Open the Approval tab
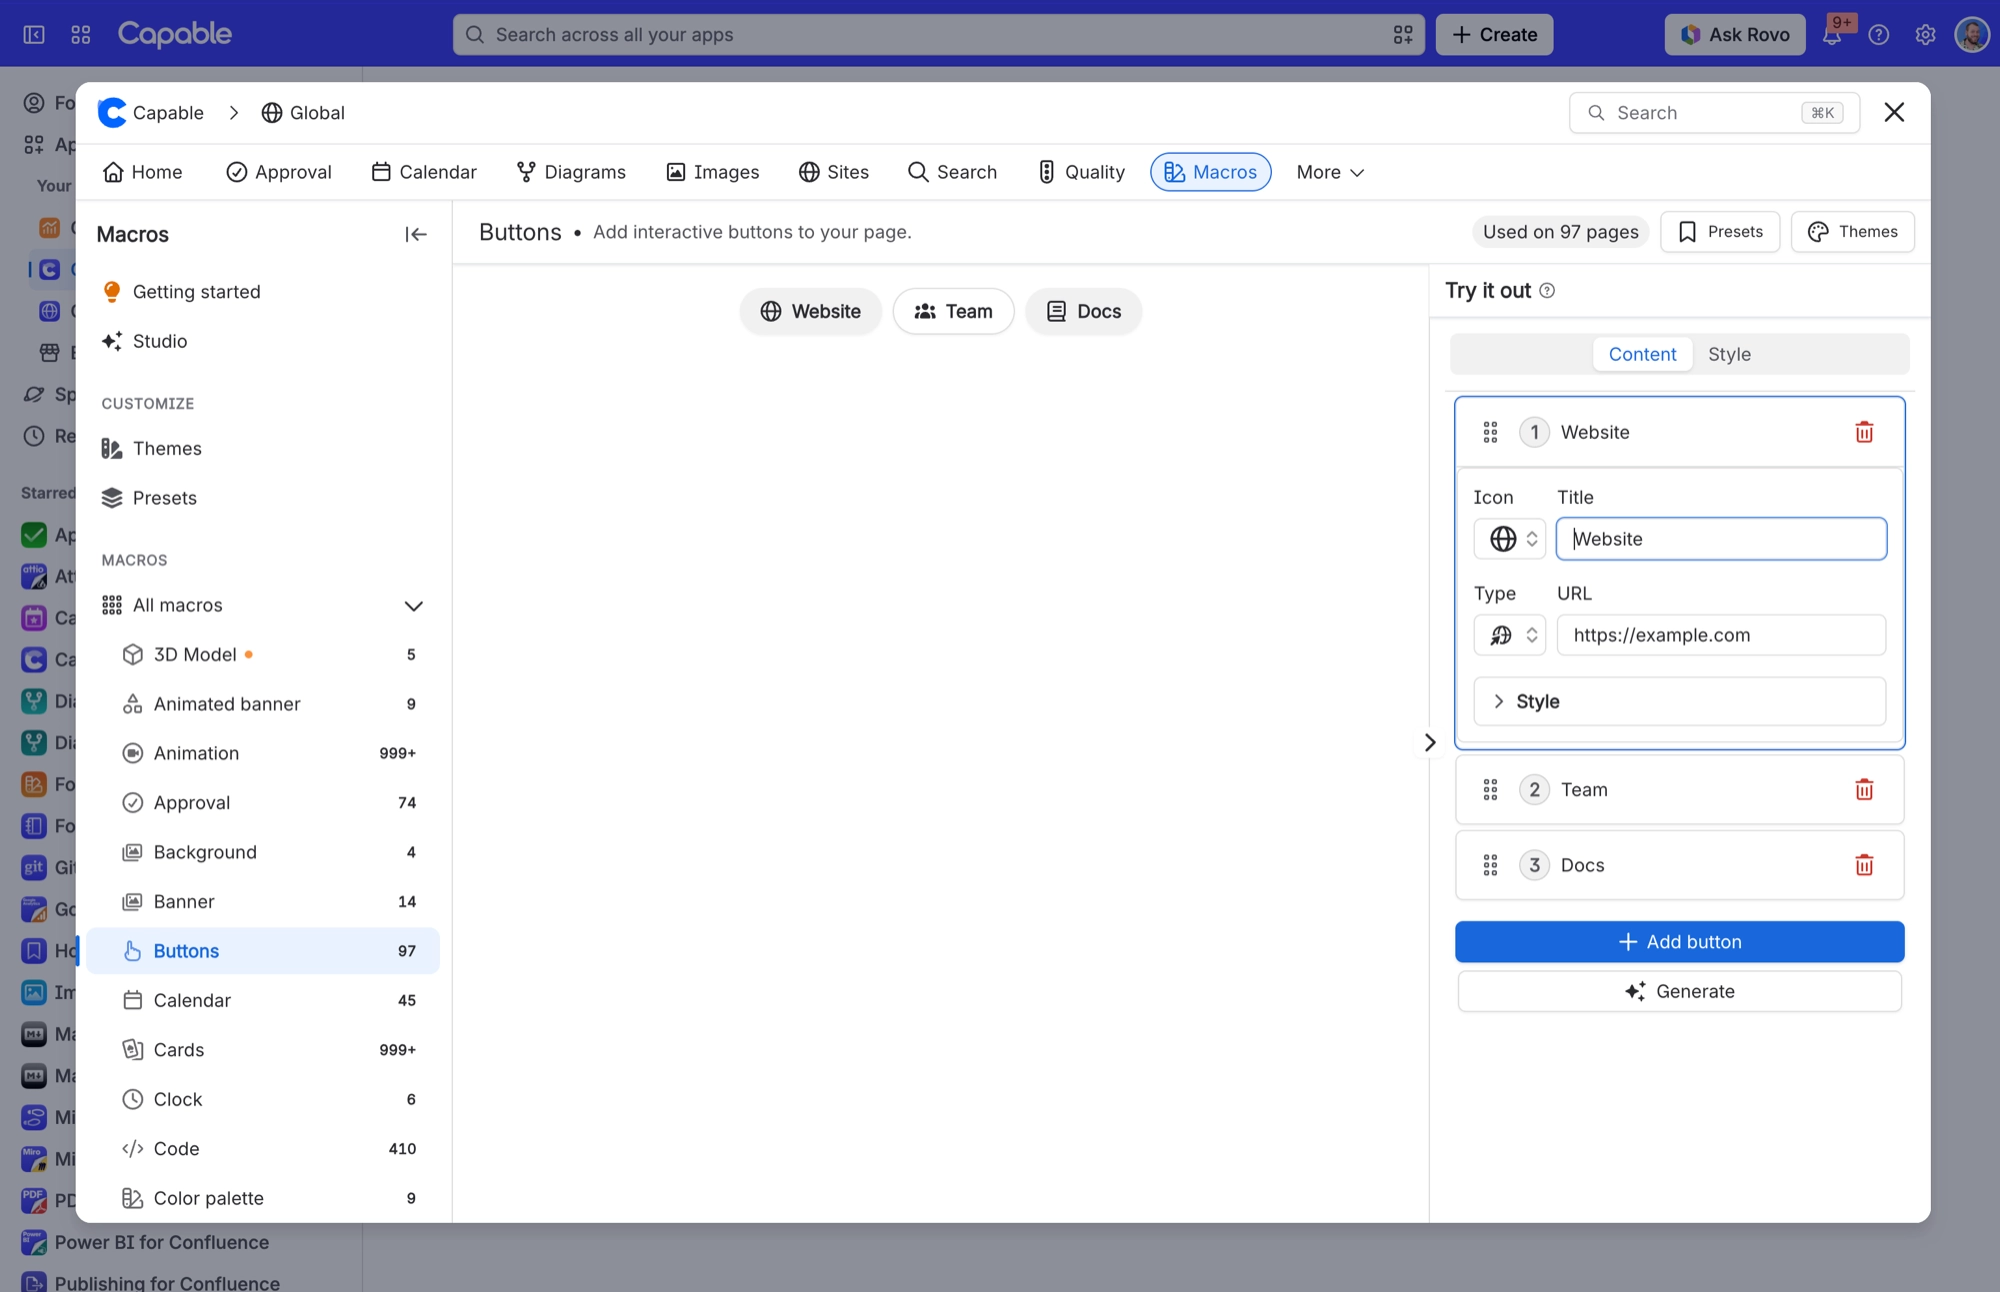The image size is (2000, 1292). [x=279, y=172]
